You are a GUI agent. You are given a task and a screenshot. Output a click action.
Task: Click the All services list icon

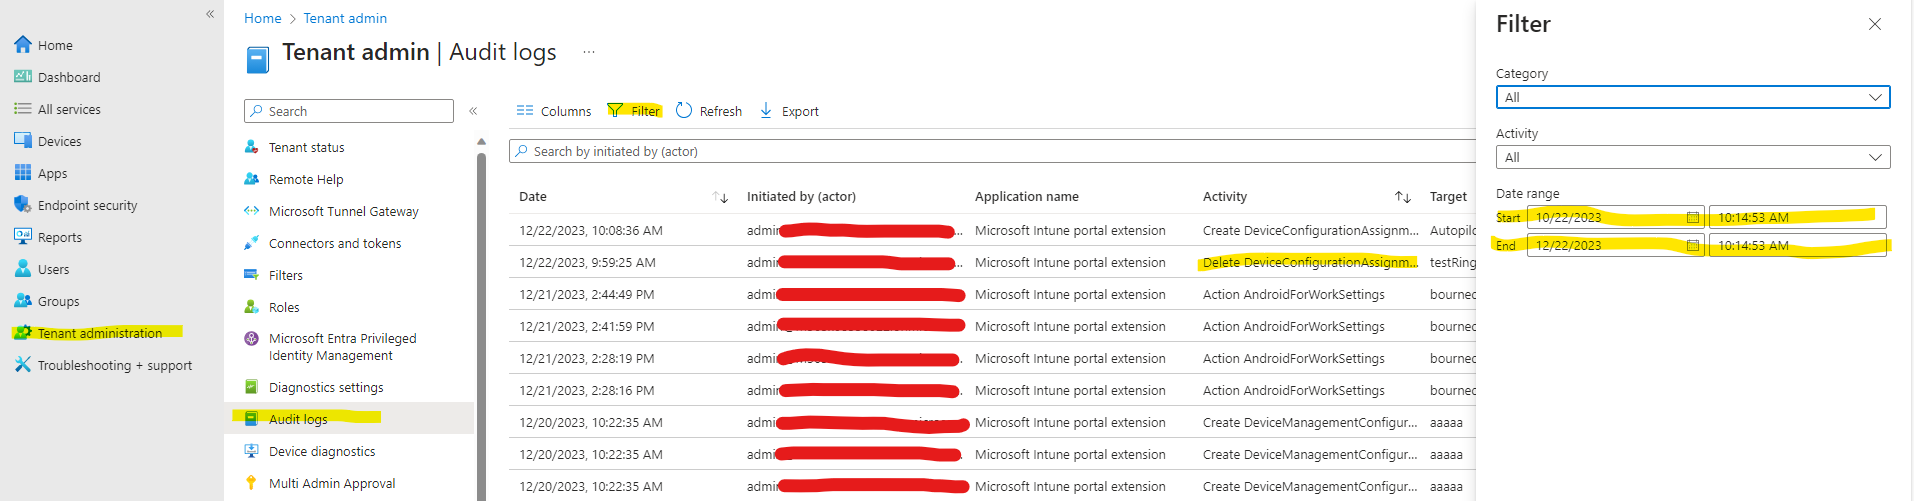[x=23, y=109]
